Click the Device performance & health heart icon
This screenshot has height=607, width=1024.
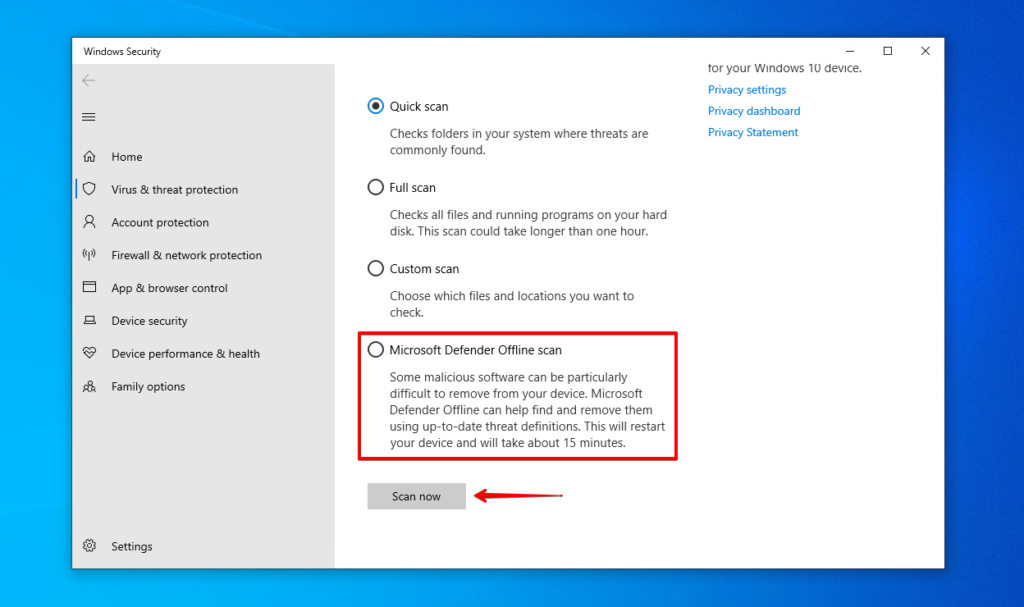pos(89,354)
